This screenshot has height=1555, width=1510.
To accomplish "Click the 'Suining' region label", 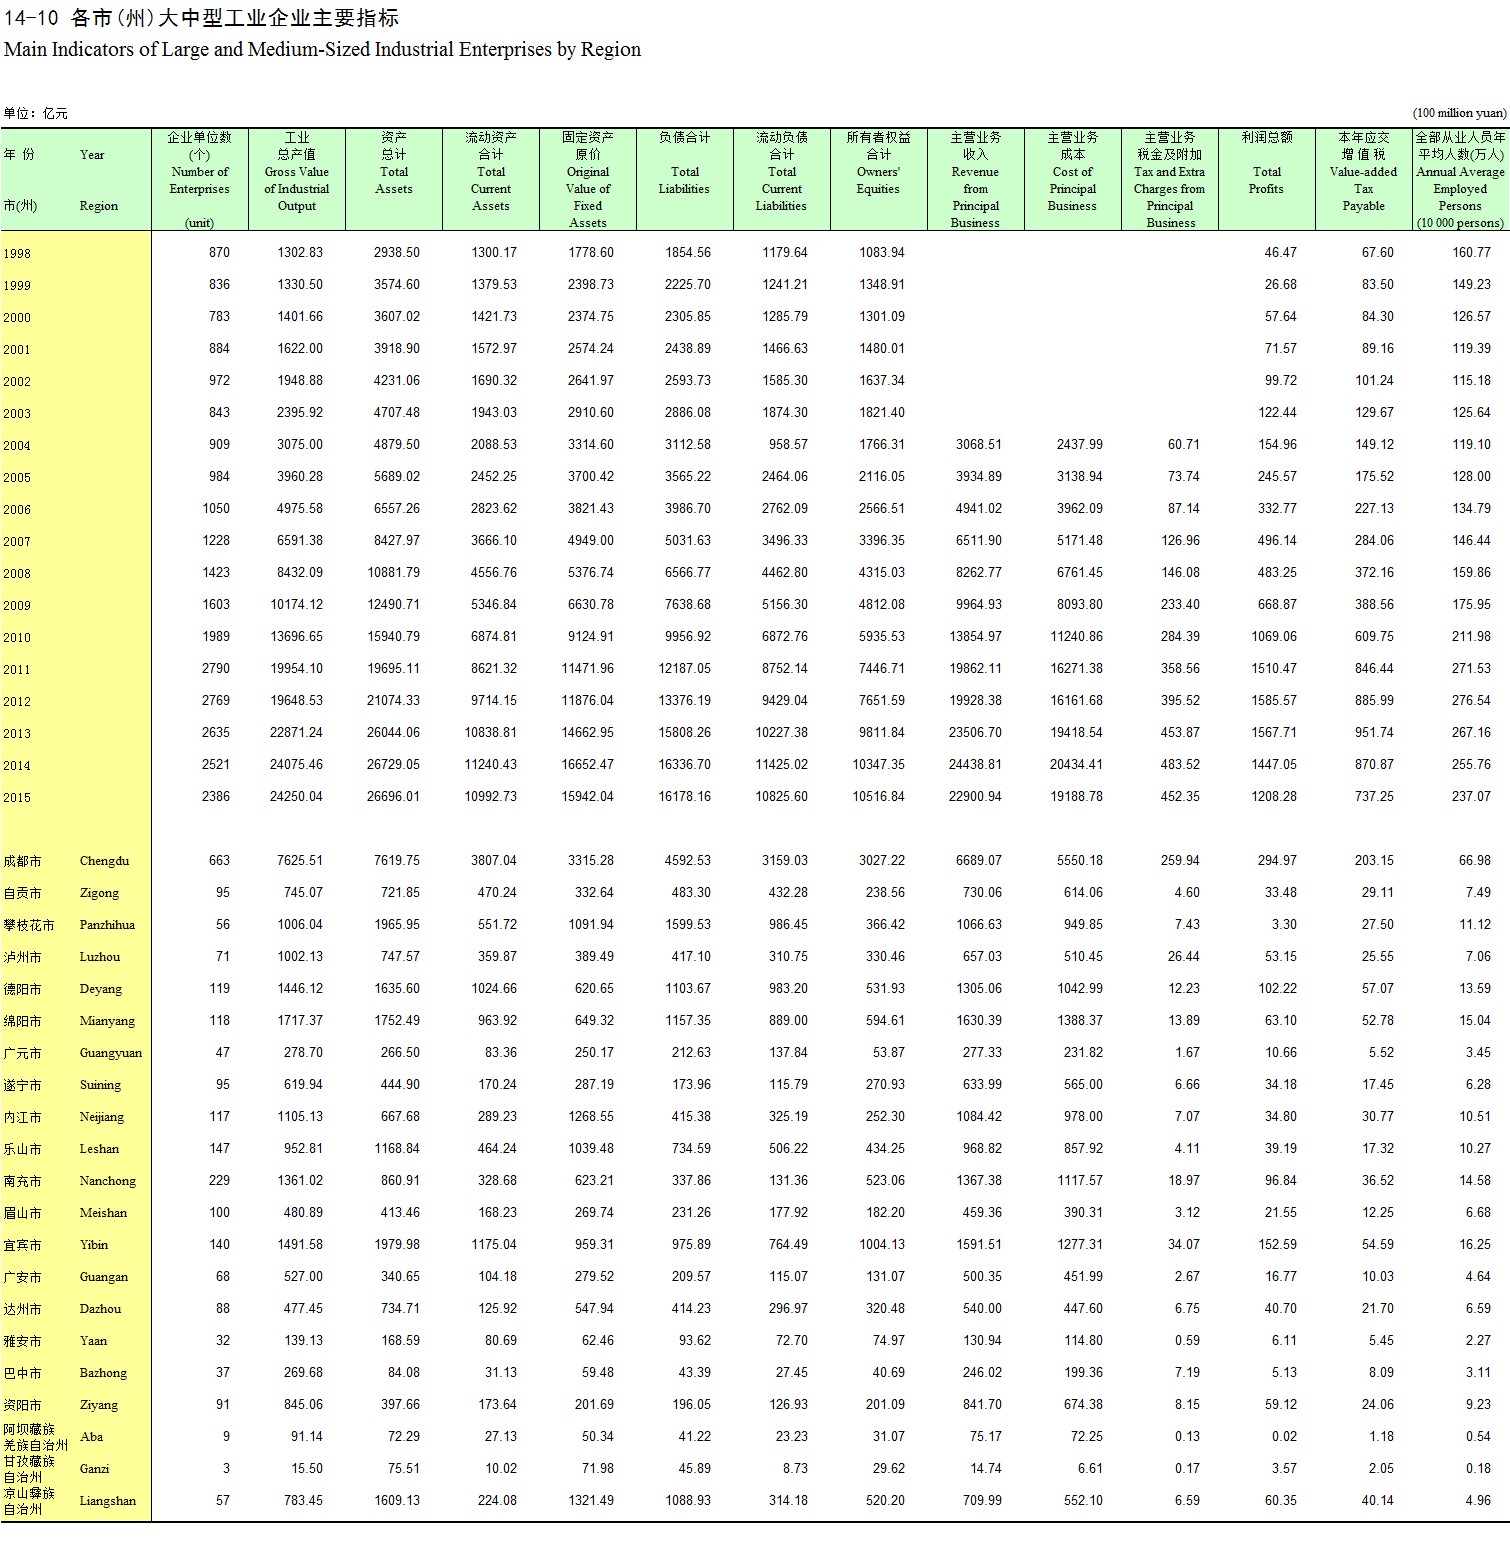I will tap(100, 1085).
